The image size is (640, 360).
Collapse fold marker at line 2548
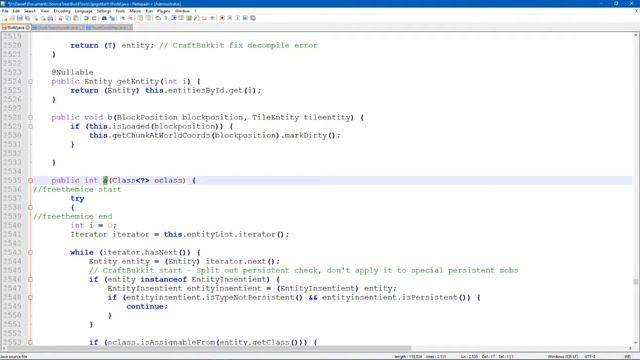click(x=30, y=298)
